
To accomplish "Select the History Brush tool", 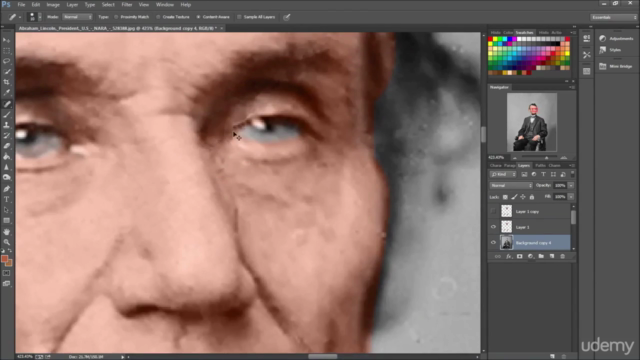I will [7, 136].
